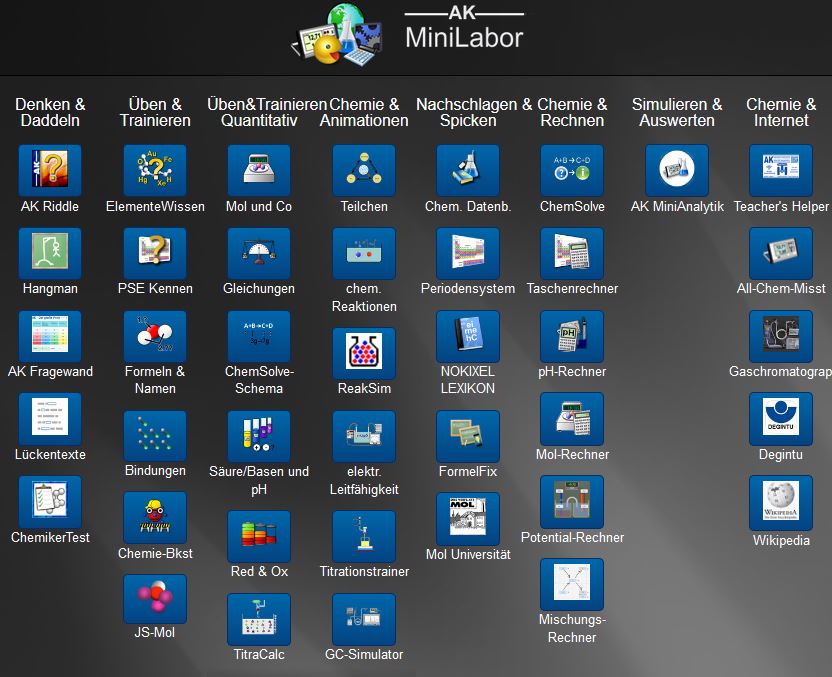Image resolution: width=832 pixels, height=677 pixels.
Task: Select Nachschlagen & Spicken heading
Action: [x=474, y=112]
